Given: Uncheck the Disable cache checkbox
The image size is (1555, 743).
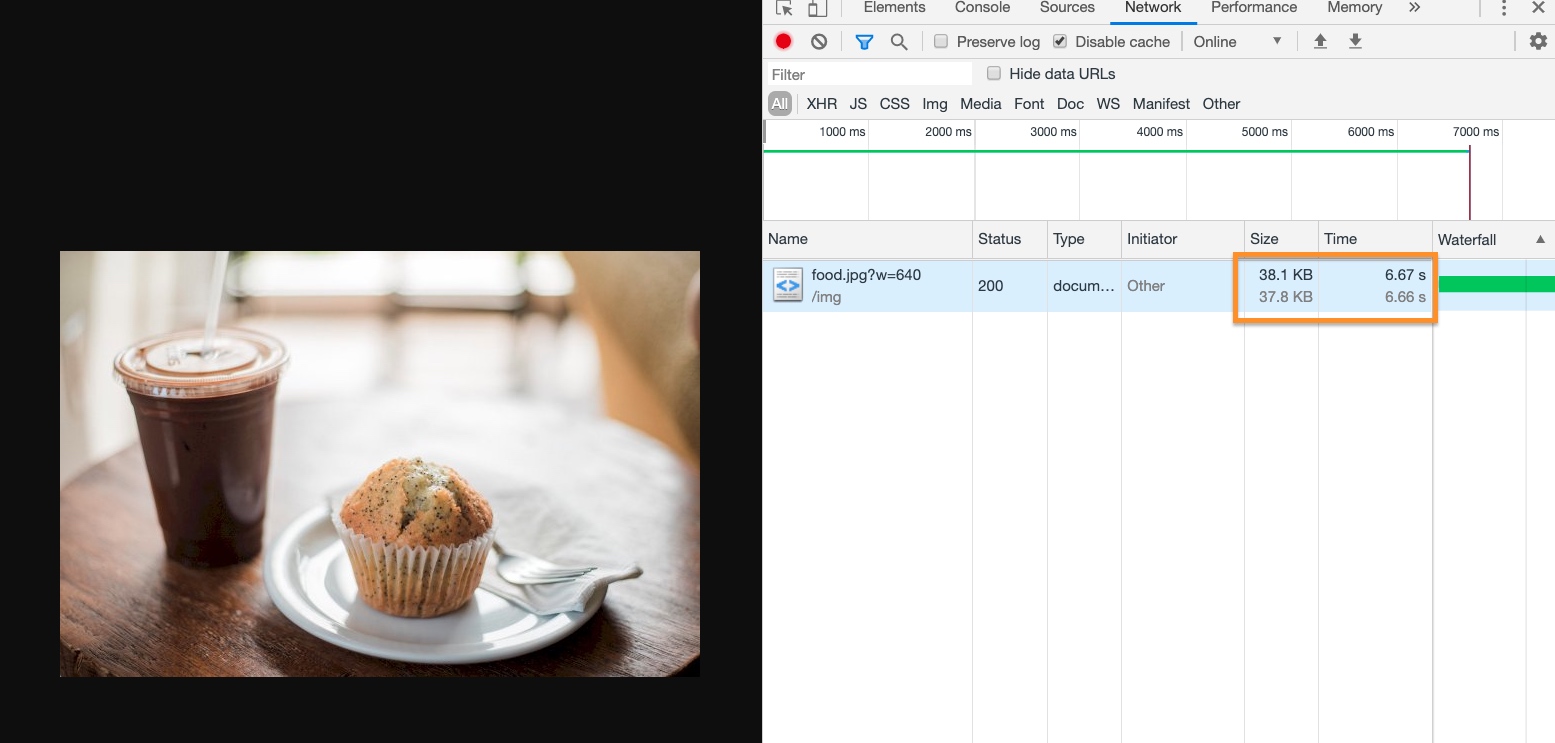Looking at the screenshot, I should tap(1060, 41).
